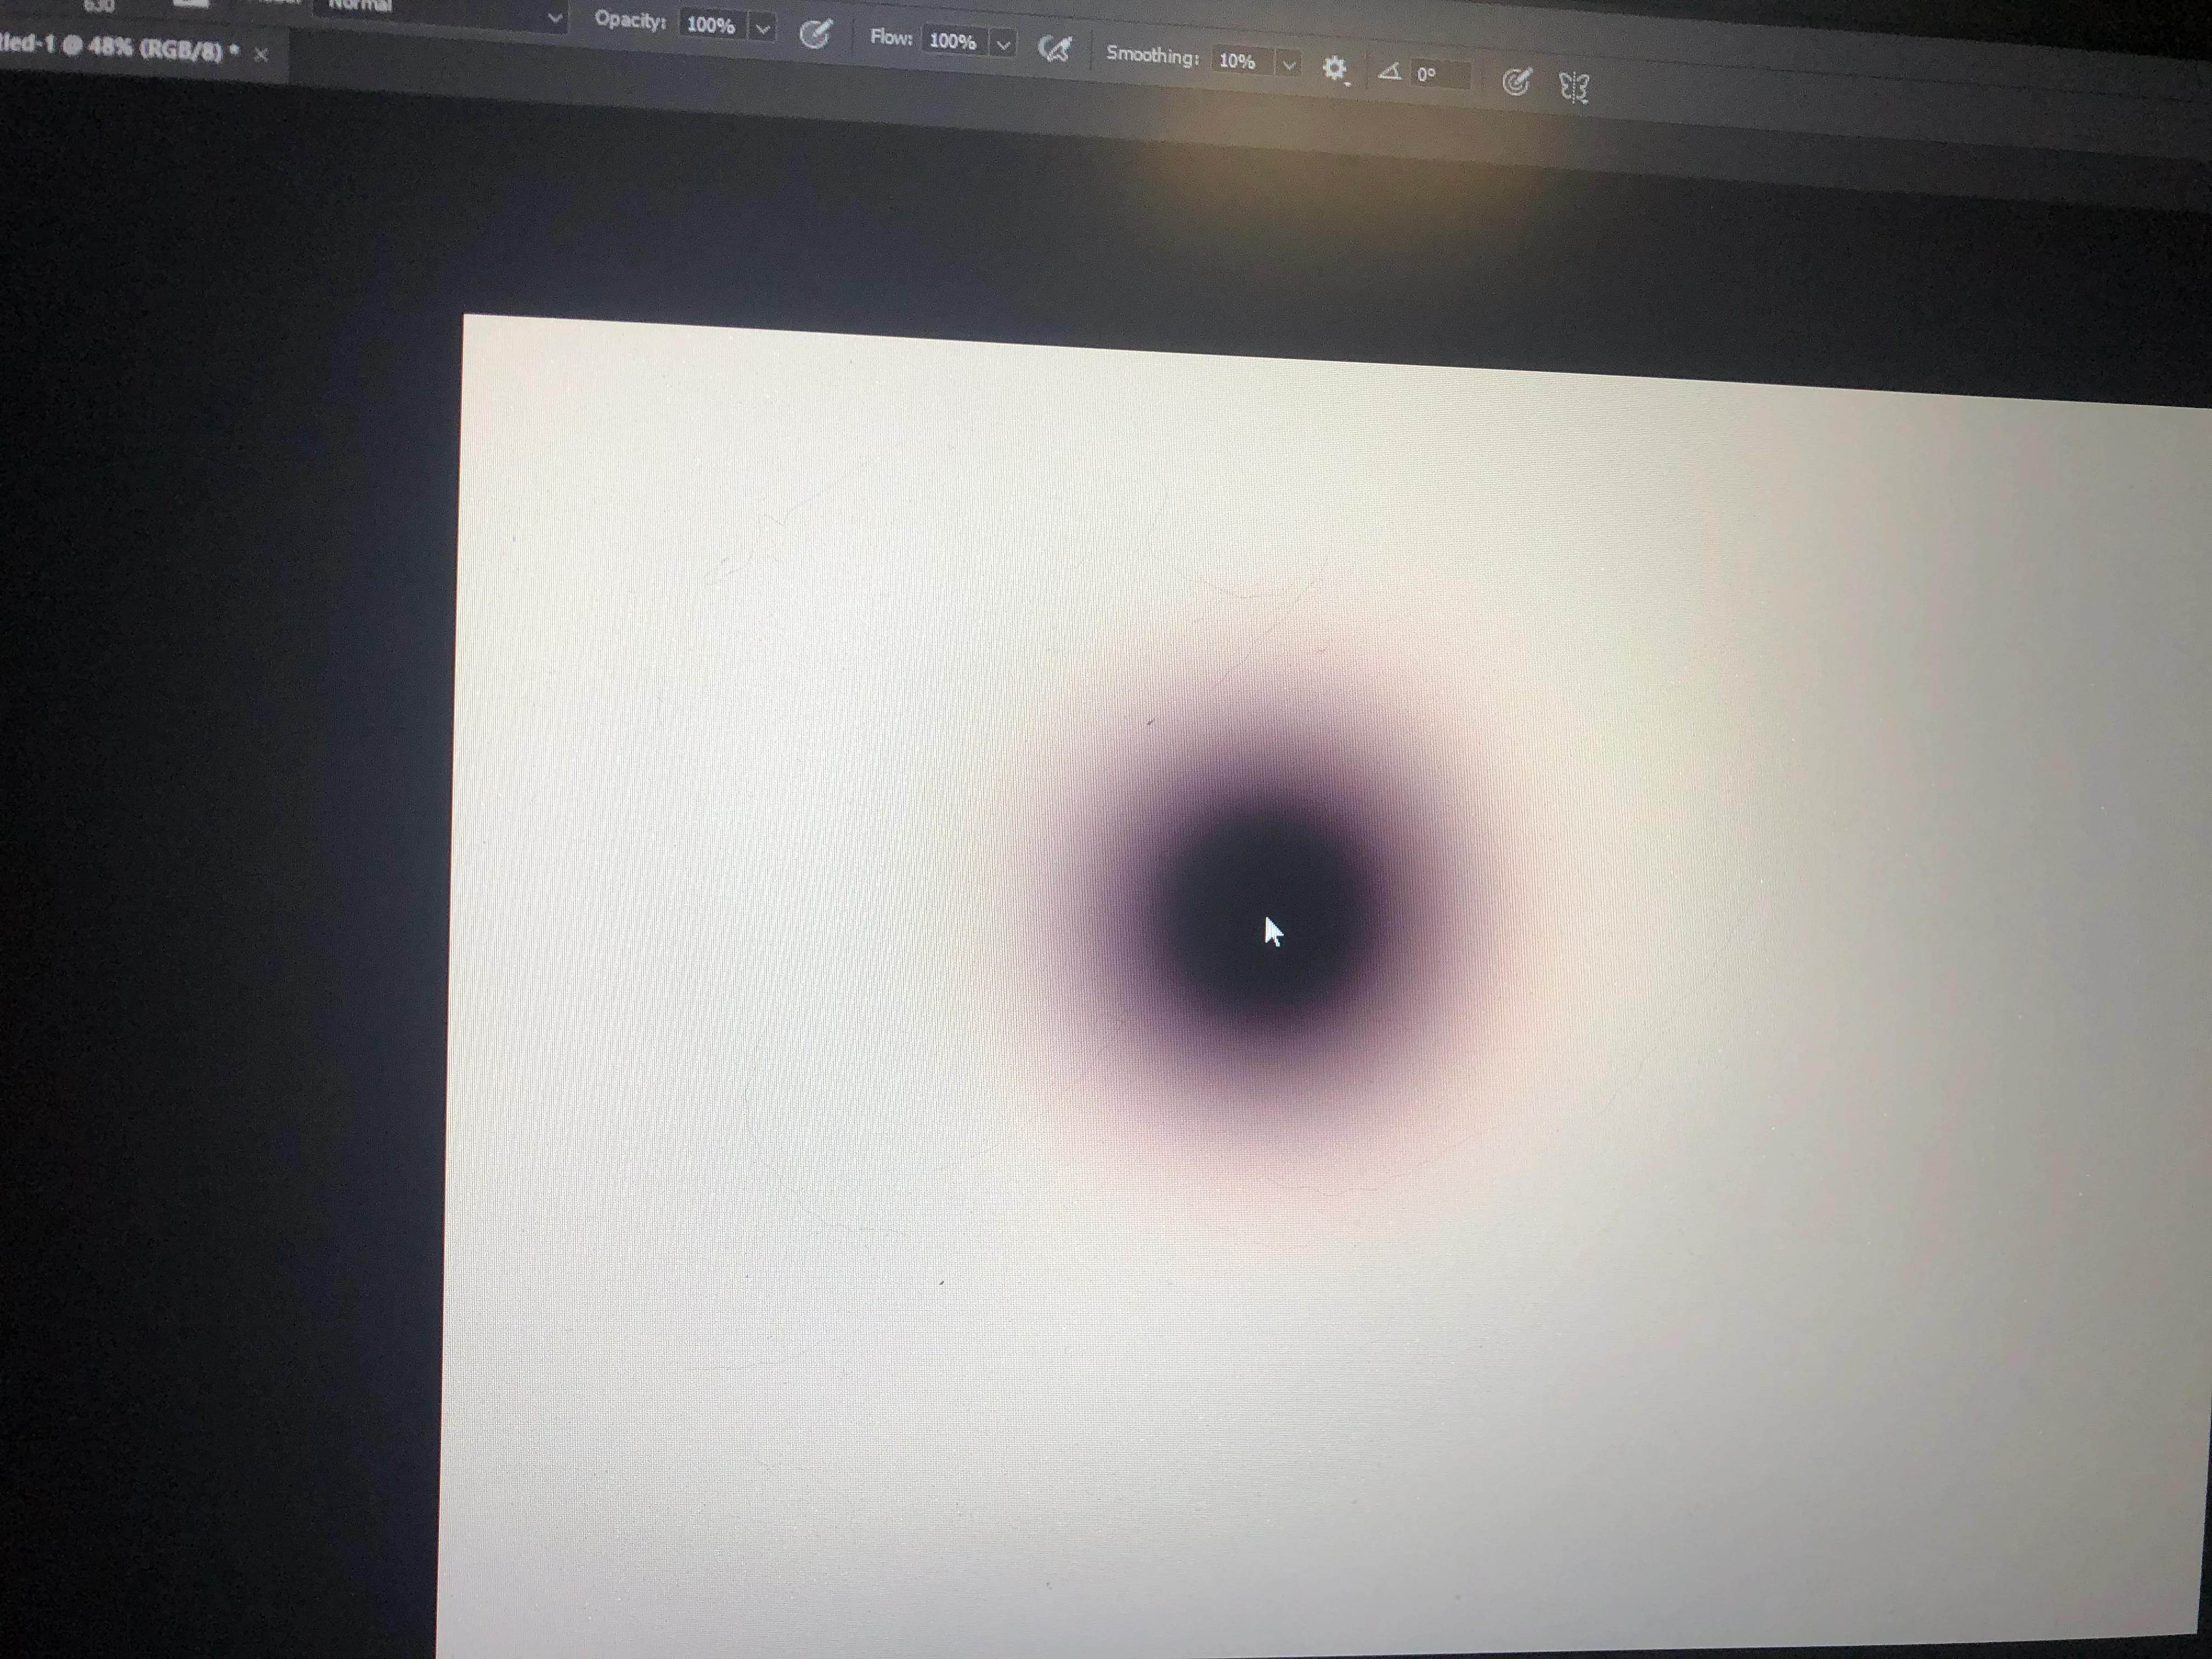Expand the Smoothing slider dropdown arrow
The height and width of the screenshot is (1659, 2212).
pos(1289,65)
